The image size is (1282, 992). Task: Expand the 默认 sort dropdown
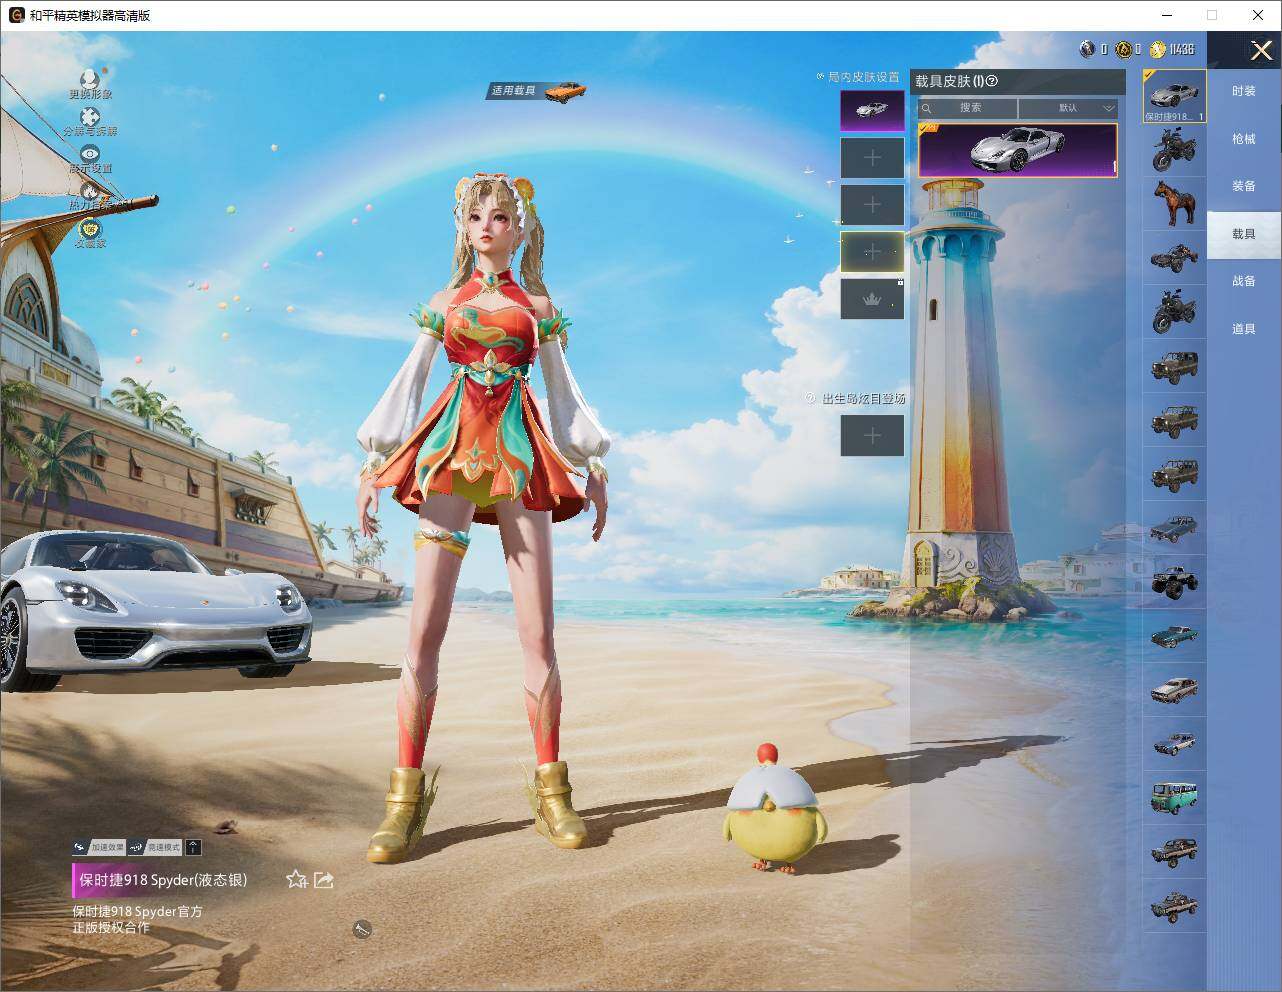(1069, 108)
